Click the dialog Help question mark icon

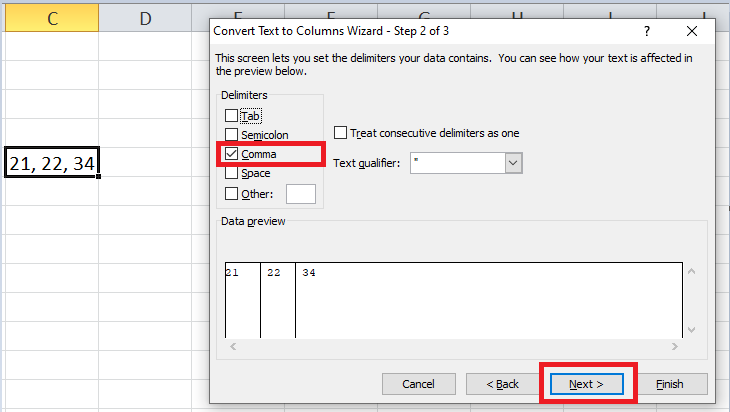click(x=647, y=31)
